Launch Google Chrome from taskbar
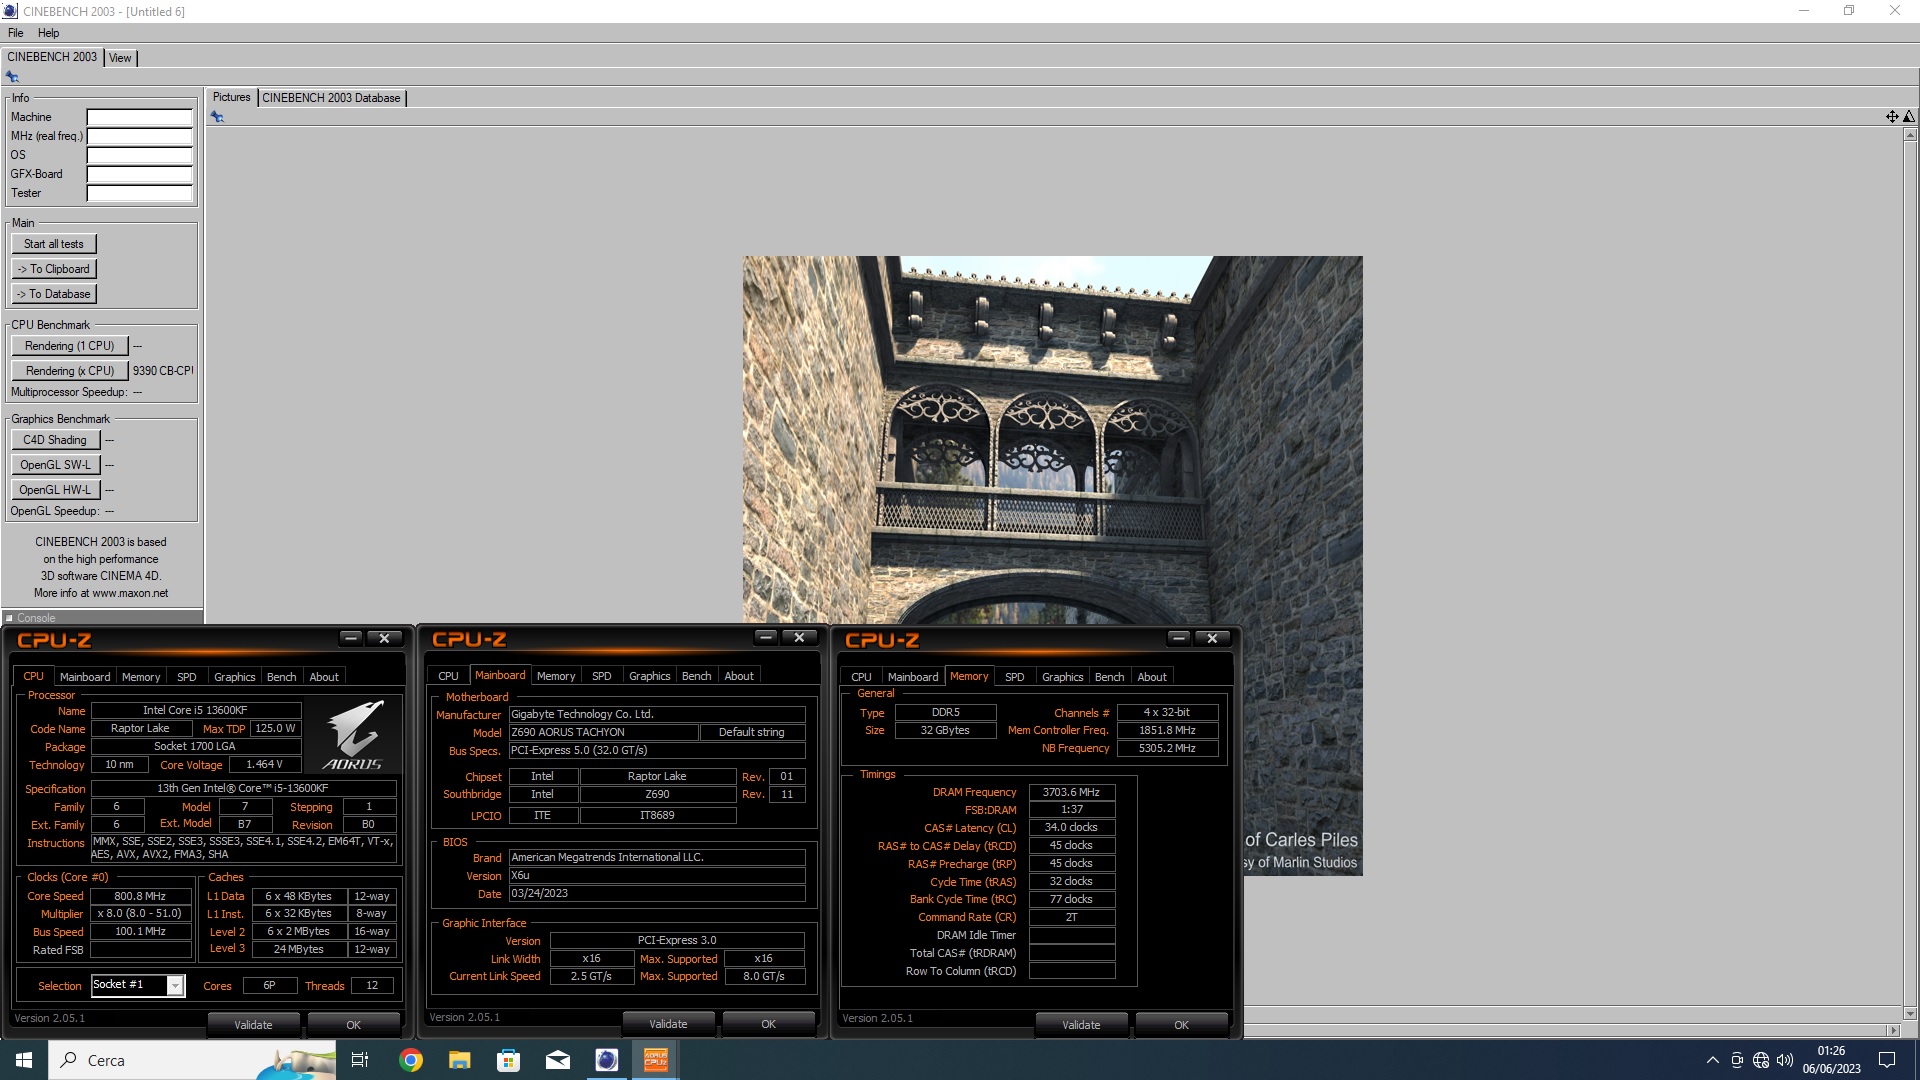Screen dimensions: 1920x1080 (410, 1060)
